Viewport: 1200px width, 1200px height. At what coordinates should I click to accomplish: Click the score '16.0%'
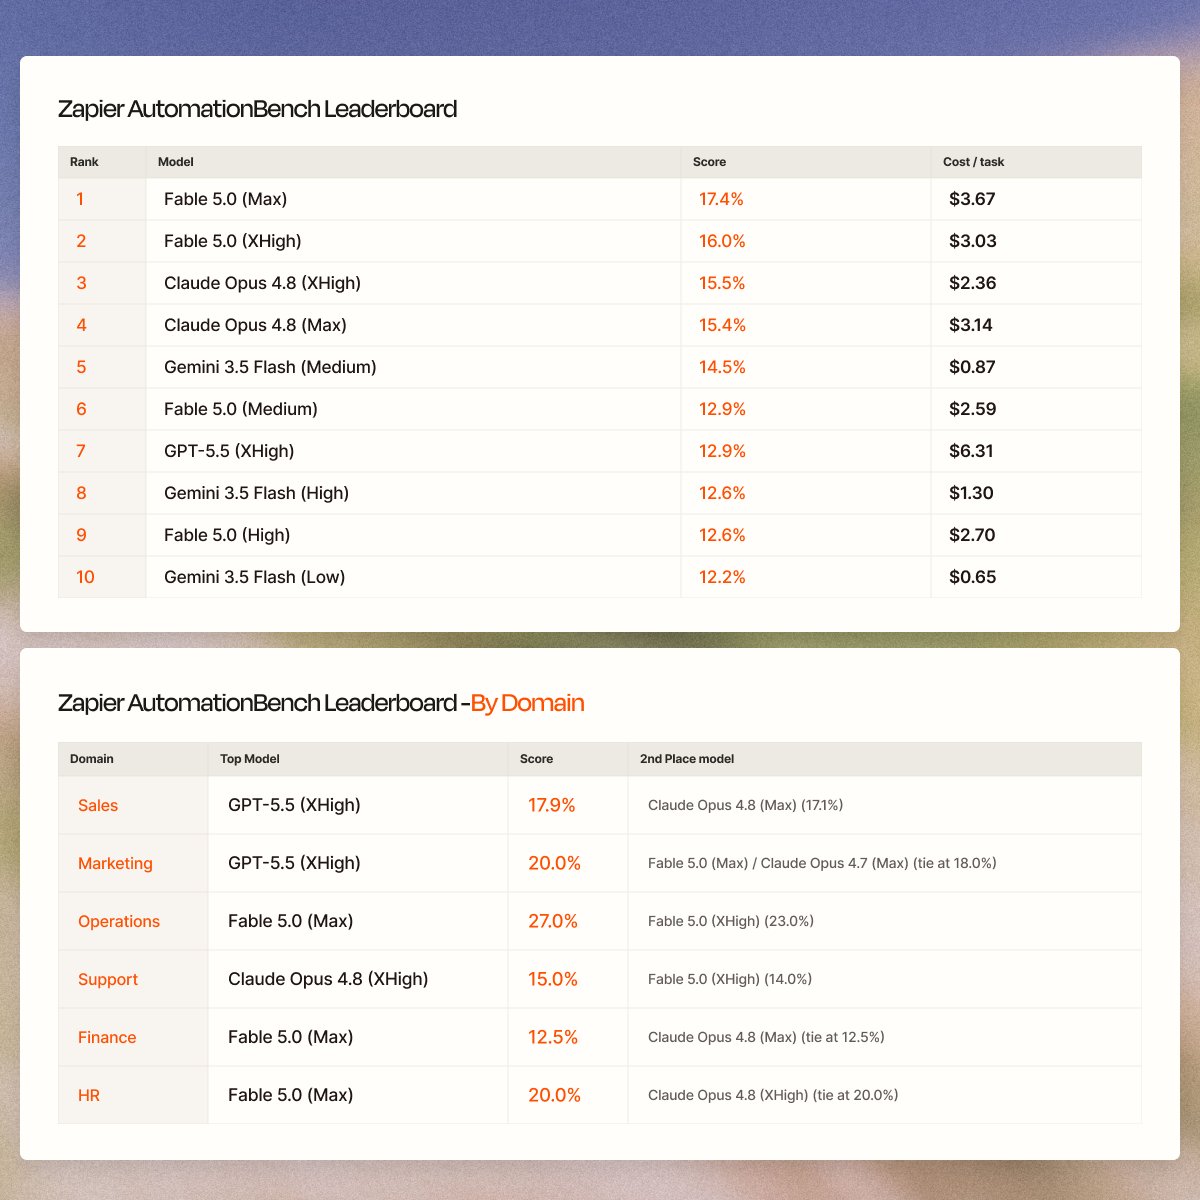722,241
